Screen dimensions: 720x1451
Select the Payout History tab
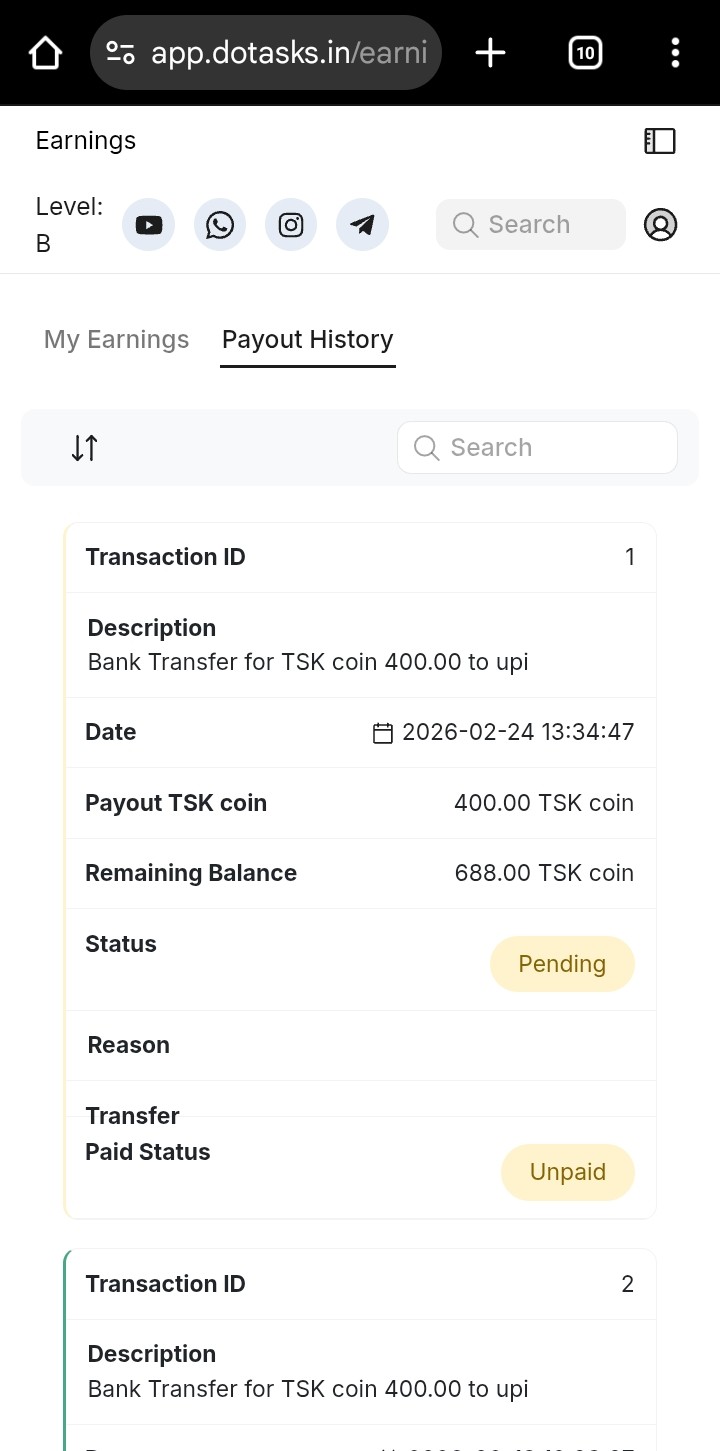[x=308, y=340]
